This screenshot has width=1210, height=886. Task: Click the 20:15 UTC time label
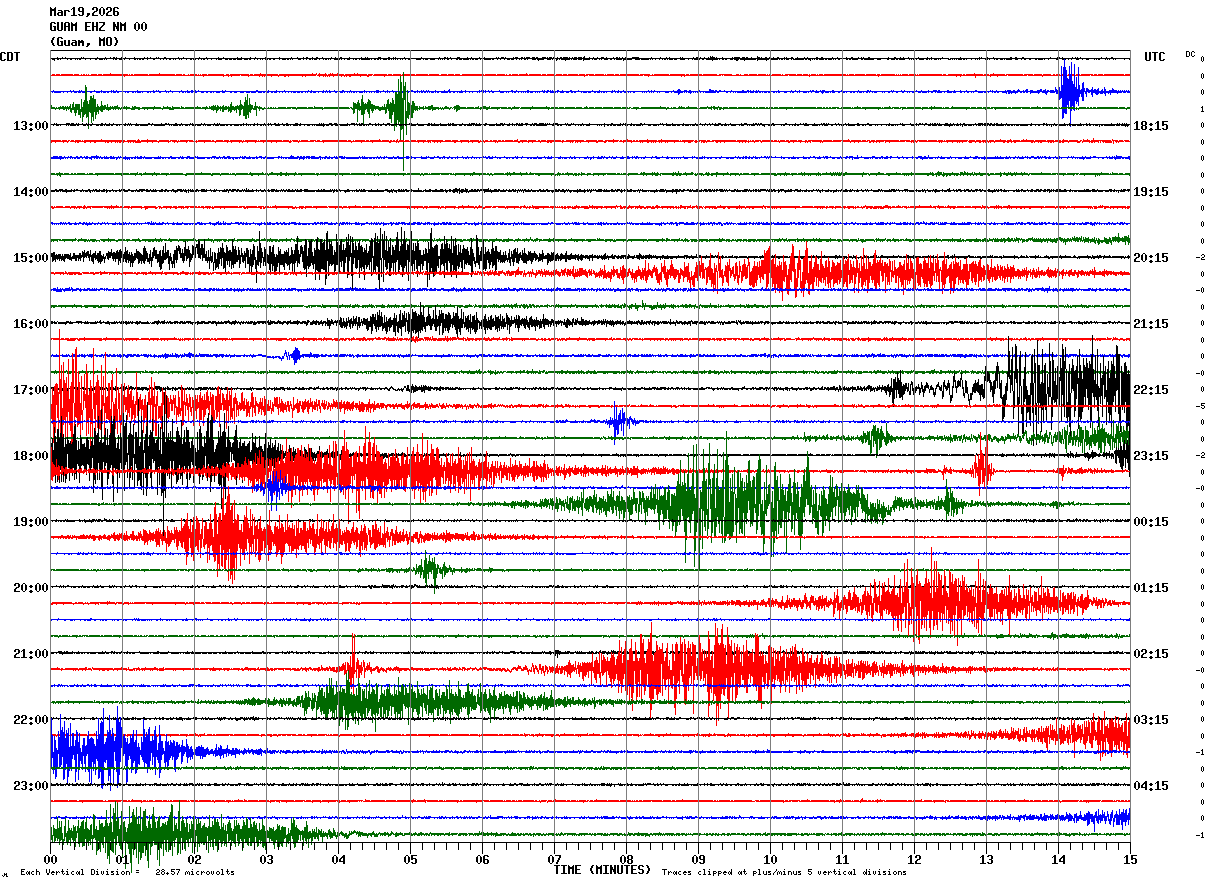point(1151,258)
